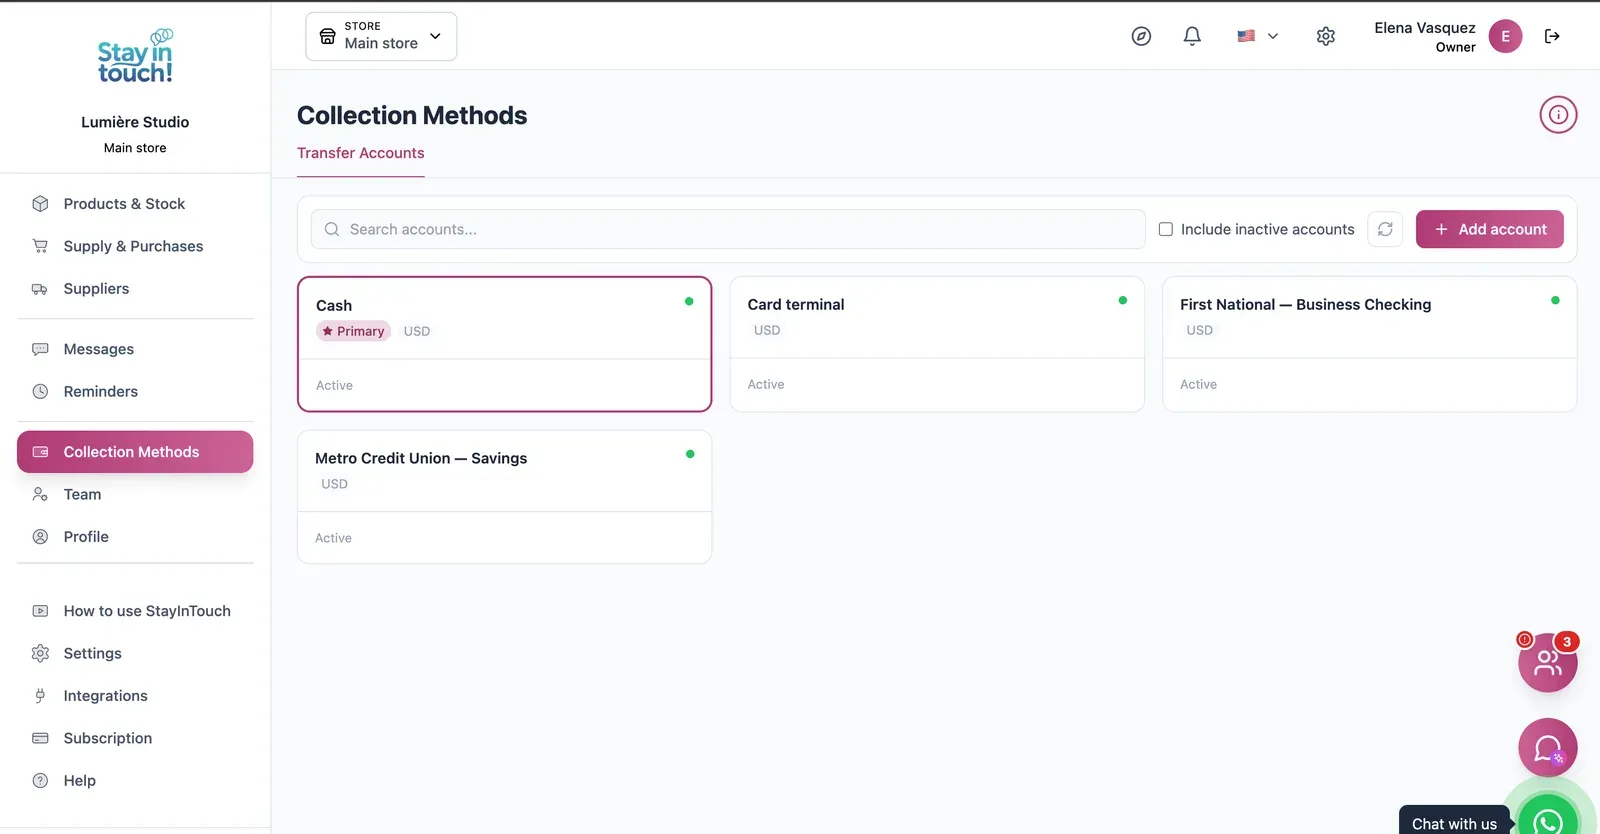Image resolution: width=1600 pixels, height=834 pixels.
Task: Click the Primary badge on Cash
Action: (x=354, y=331)
